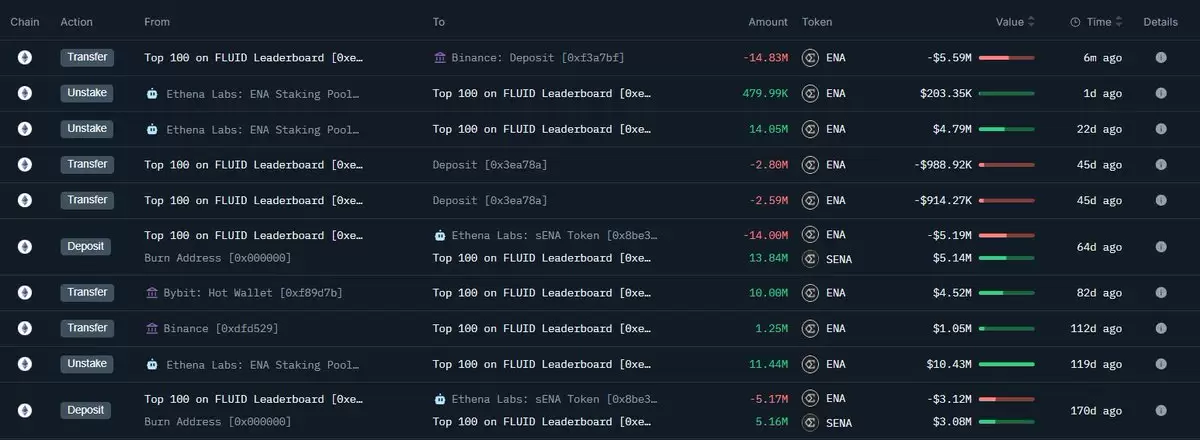This screenshot has height=440, width=1200.
Task: Click robot icon beside staking pool, 1d row
Action: (x=152, y=94)
